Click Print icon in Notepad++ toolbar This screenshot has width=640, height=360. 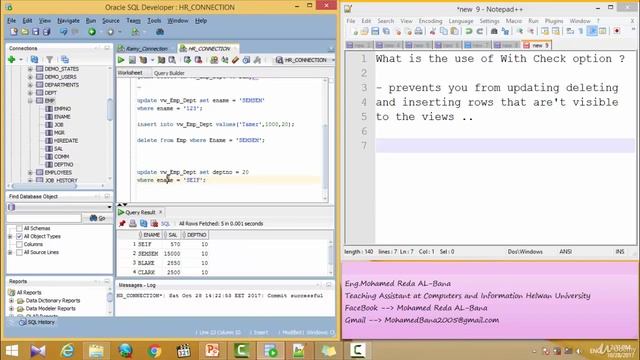pyautogui.click(x=418, y=31)
